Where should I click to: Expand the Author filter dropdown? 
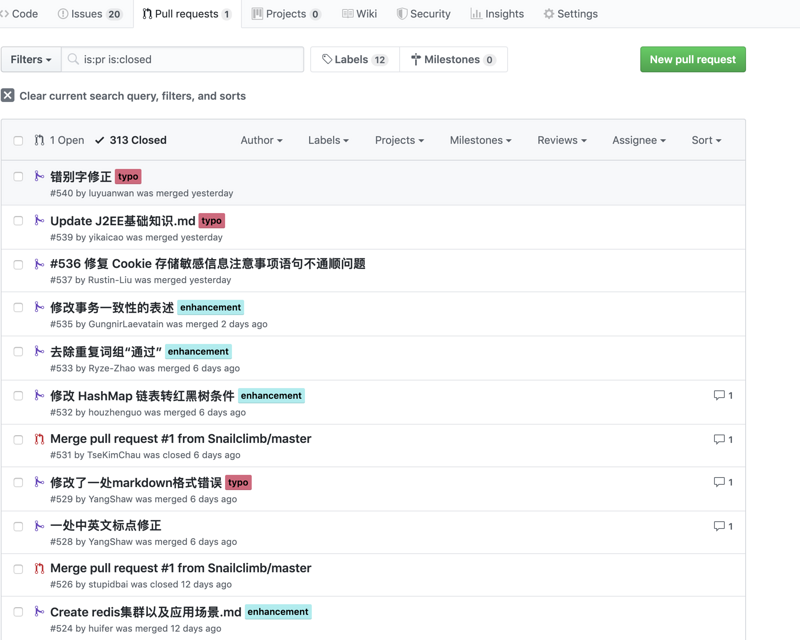(x=261, y=140)
